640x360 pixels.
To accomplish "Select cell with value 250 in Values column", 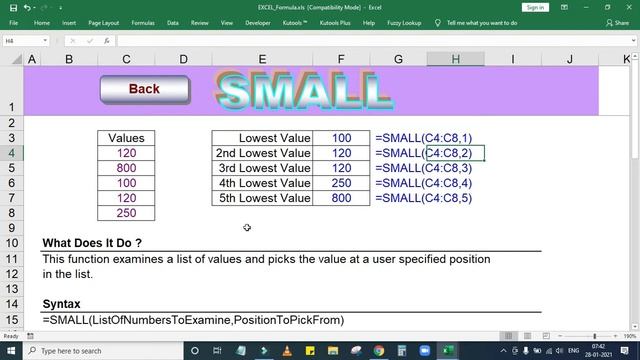I will [x=126, y=213].
